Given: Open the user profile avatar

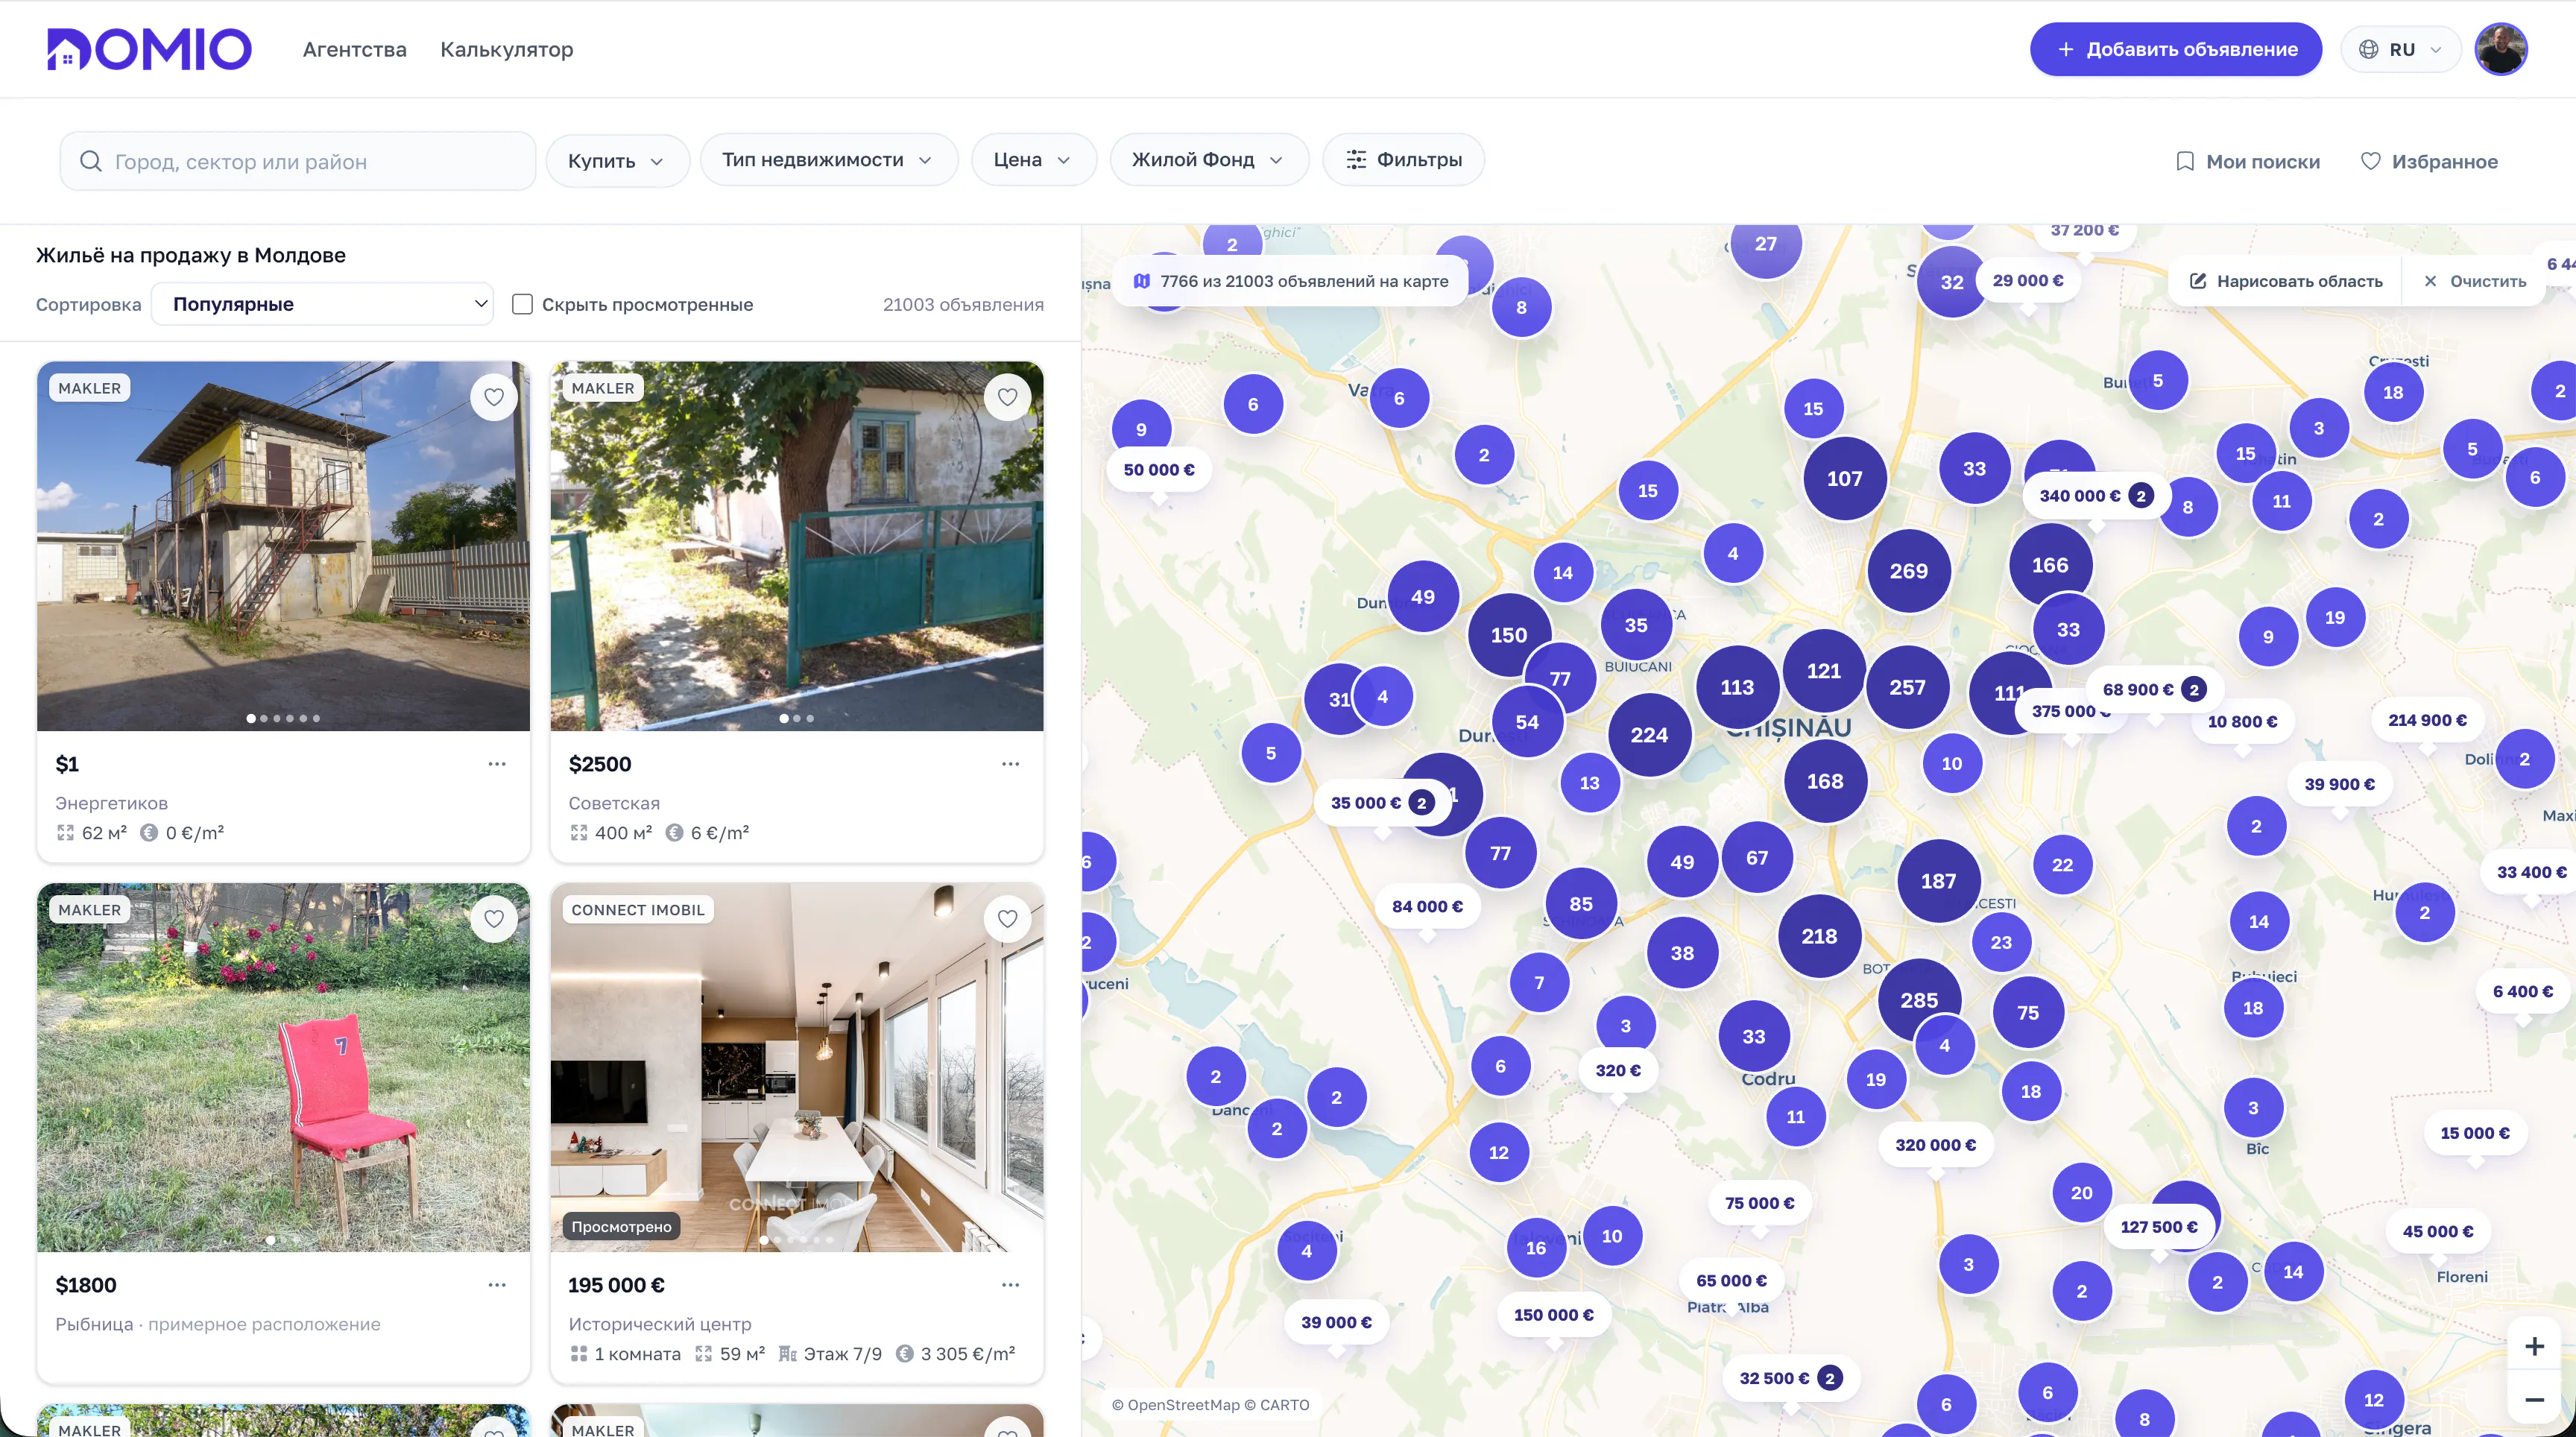Looking at the screenshot, I should (2501, 49).
